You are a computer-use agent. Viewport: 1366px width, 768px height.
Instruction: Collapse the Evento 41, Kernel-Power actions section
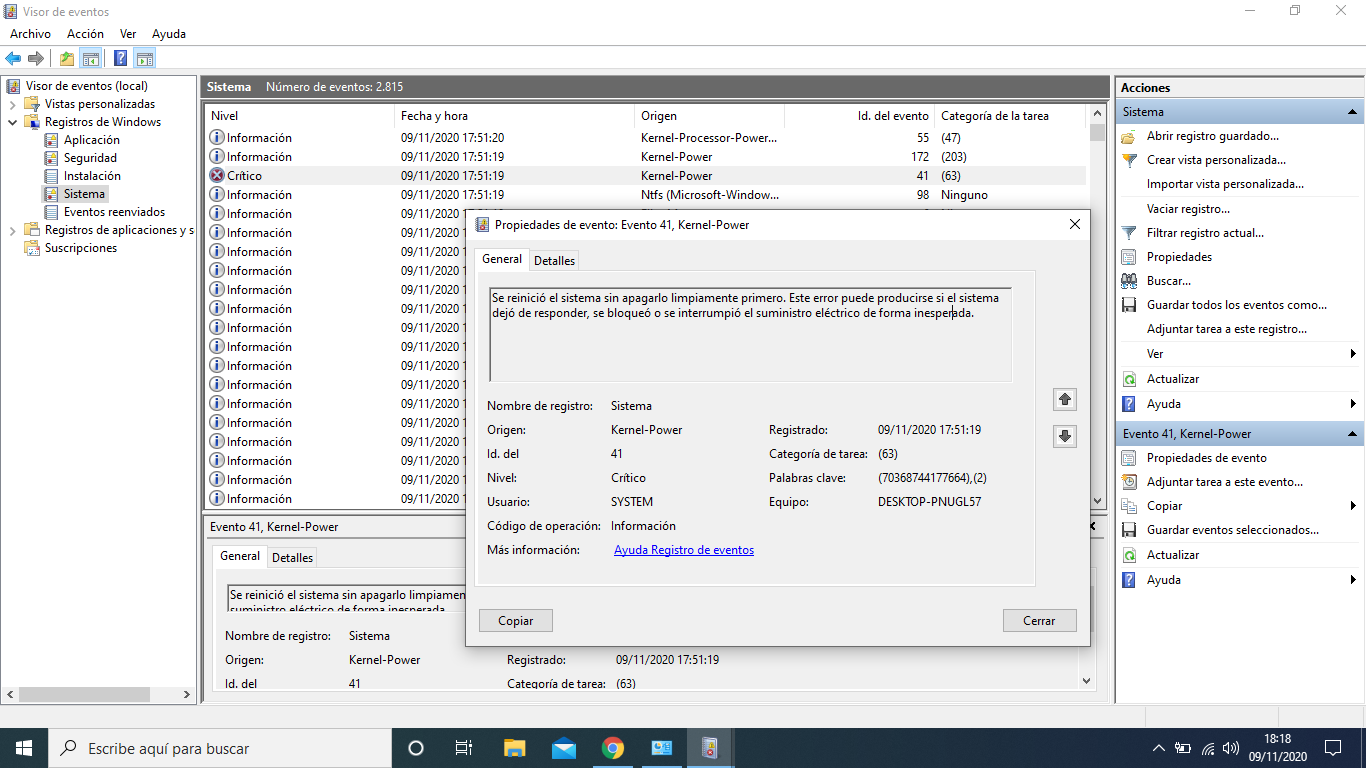pos(1353,434)
